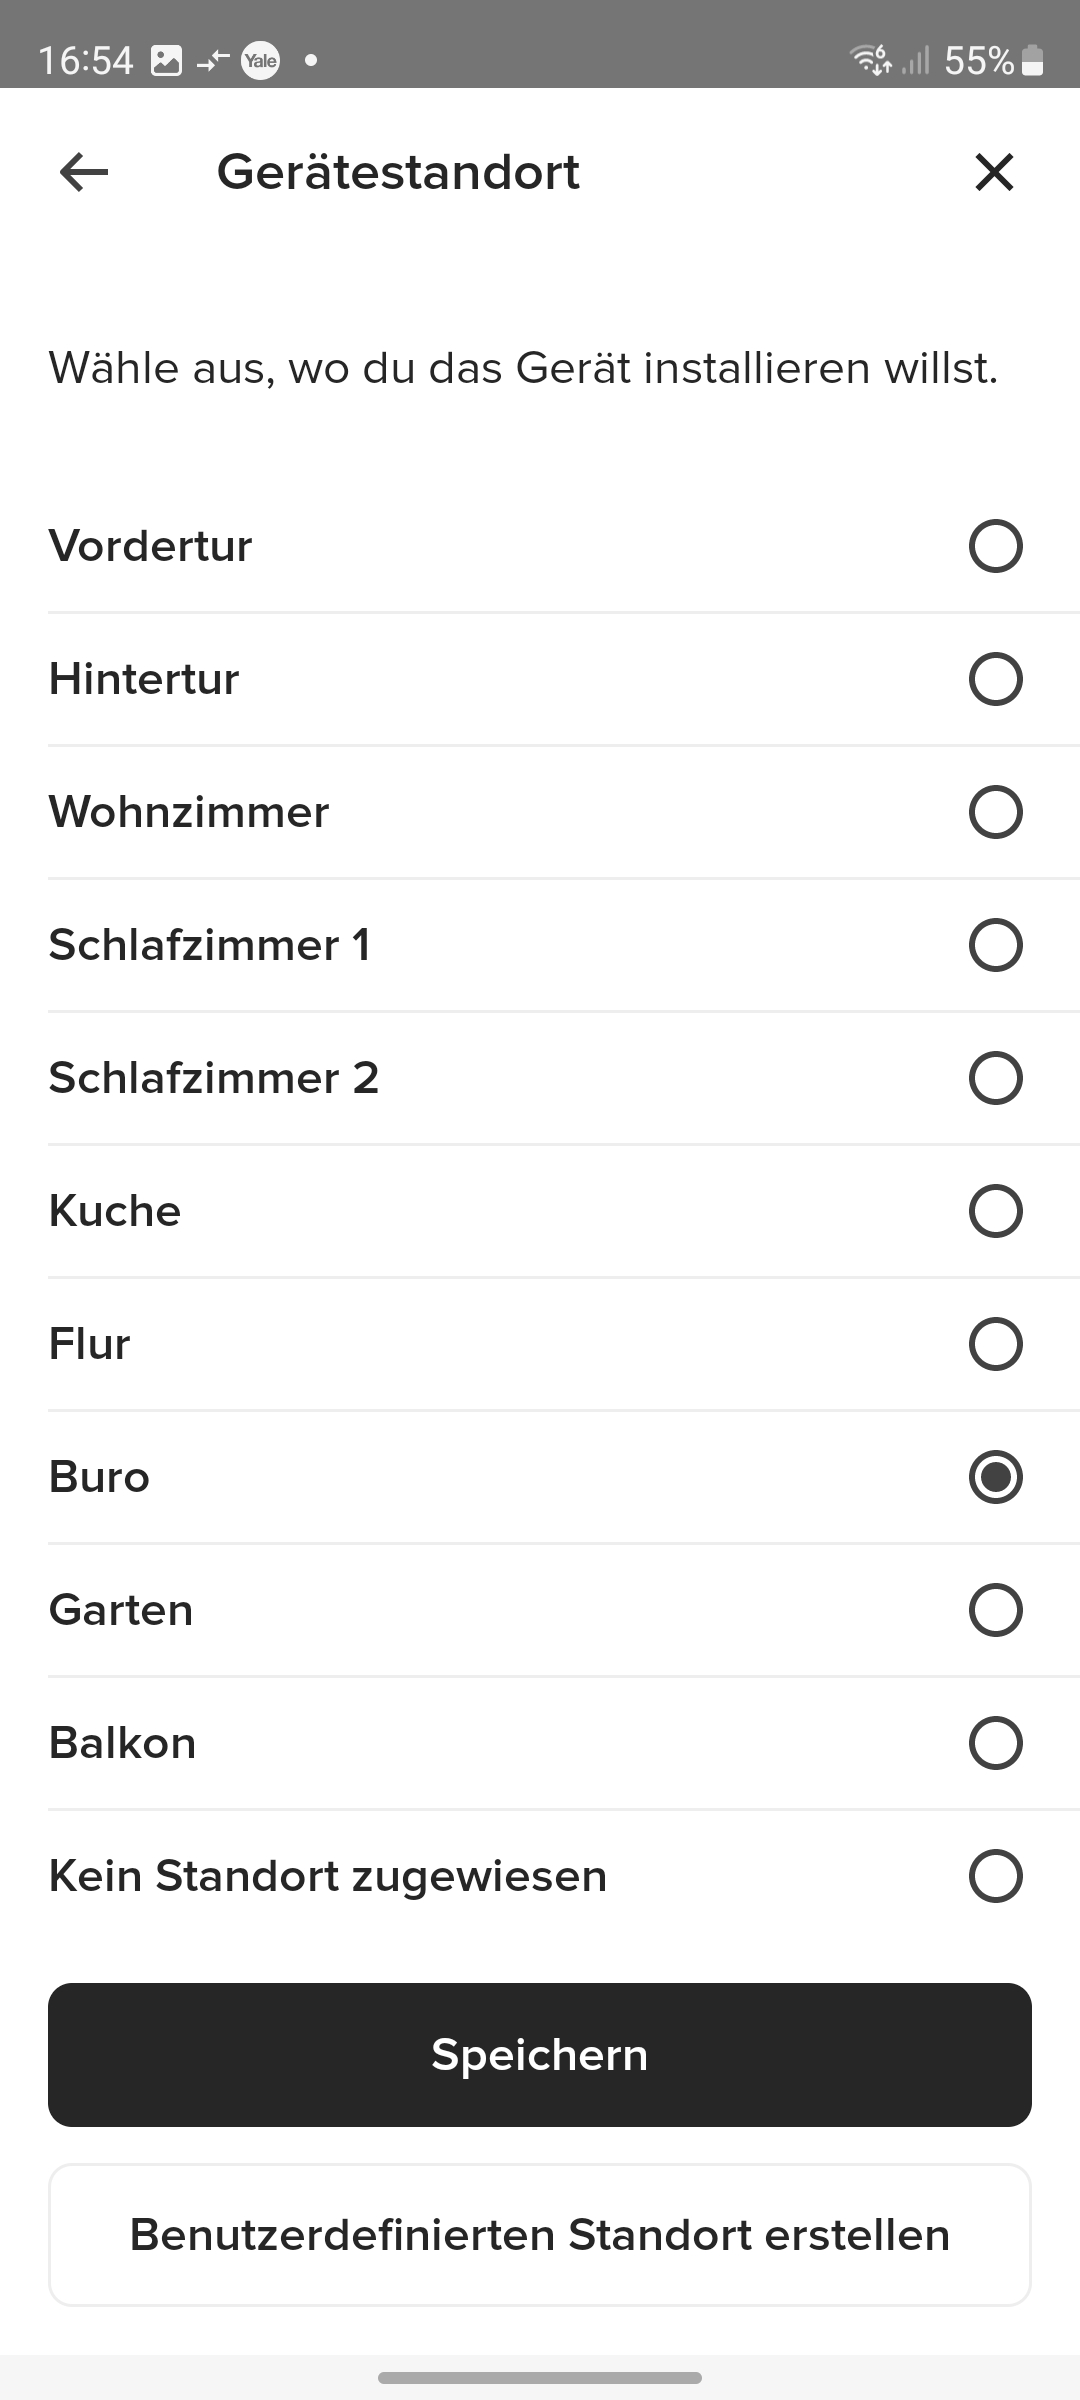Select Schlafzimmer 2 option
Image resolution: width=1080 pixels, height=2400 pixels.
click(x=995, y=1078)
